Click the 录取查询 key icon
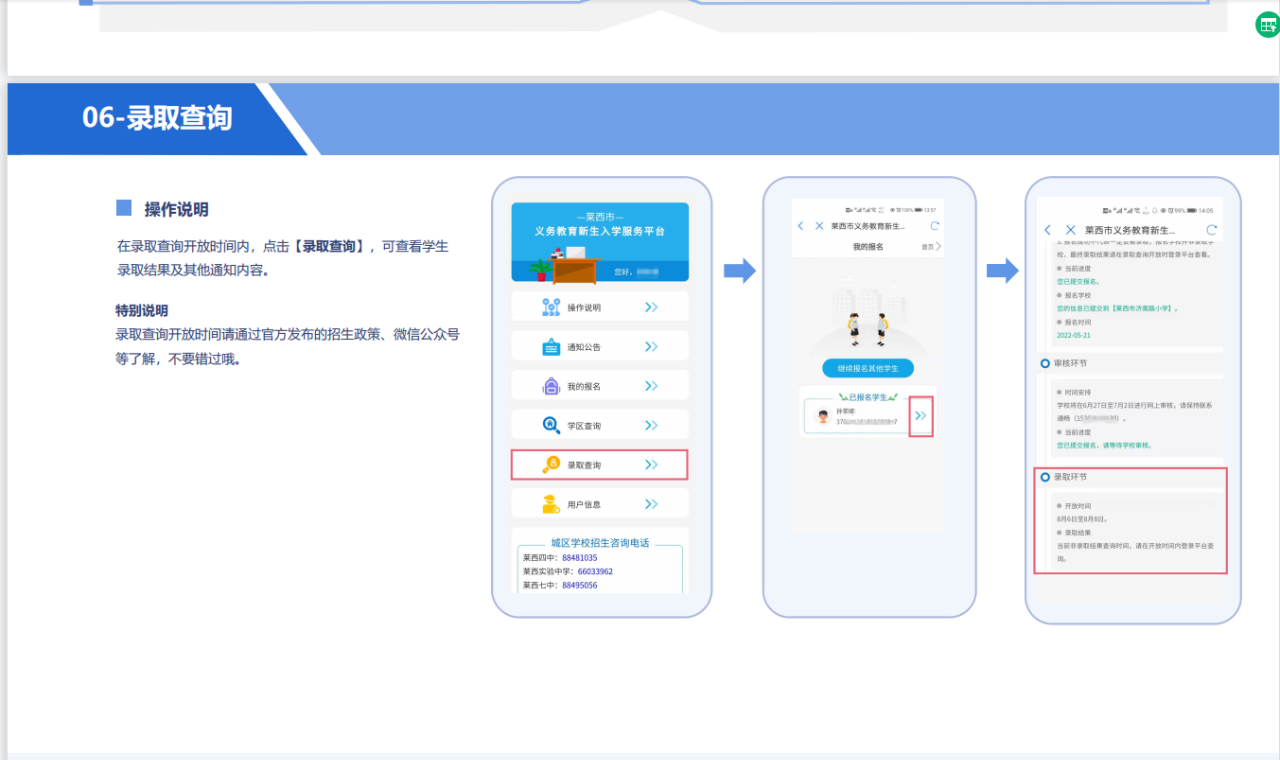 click(x=551, y=465)
